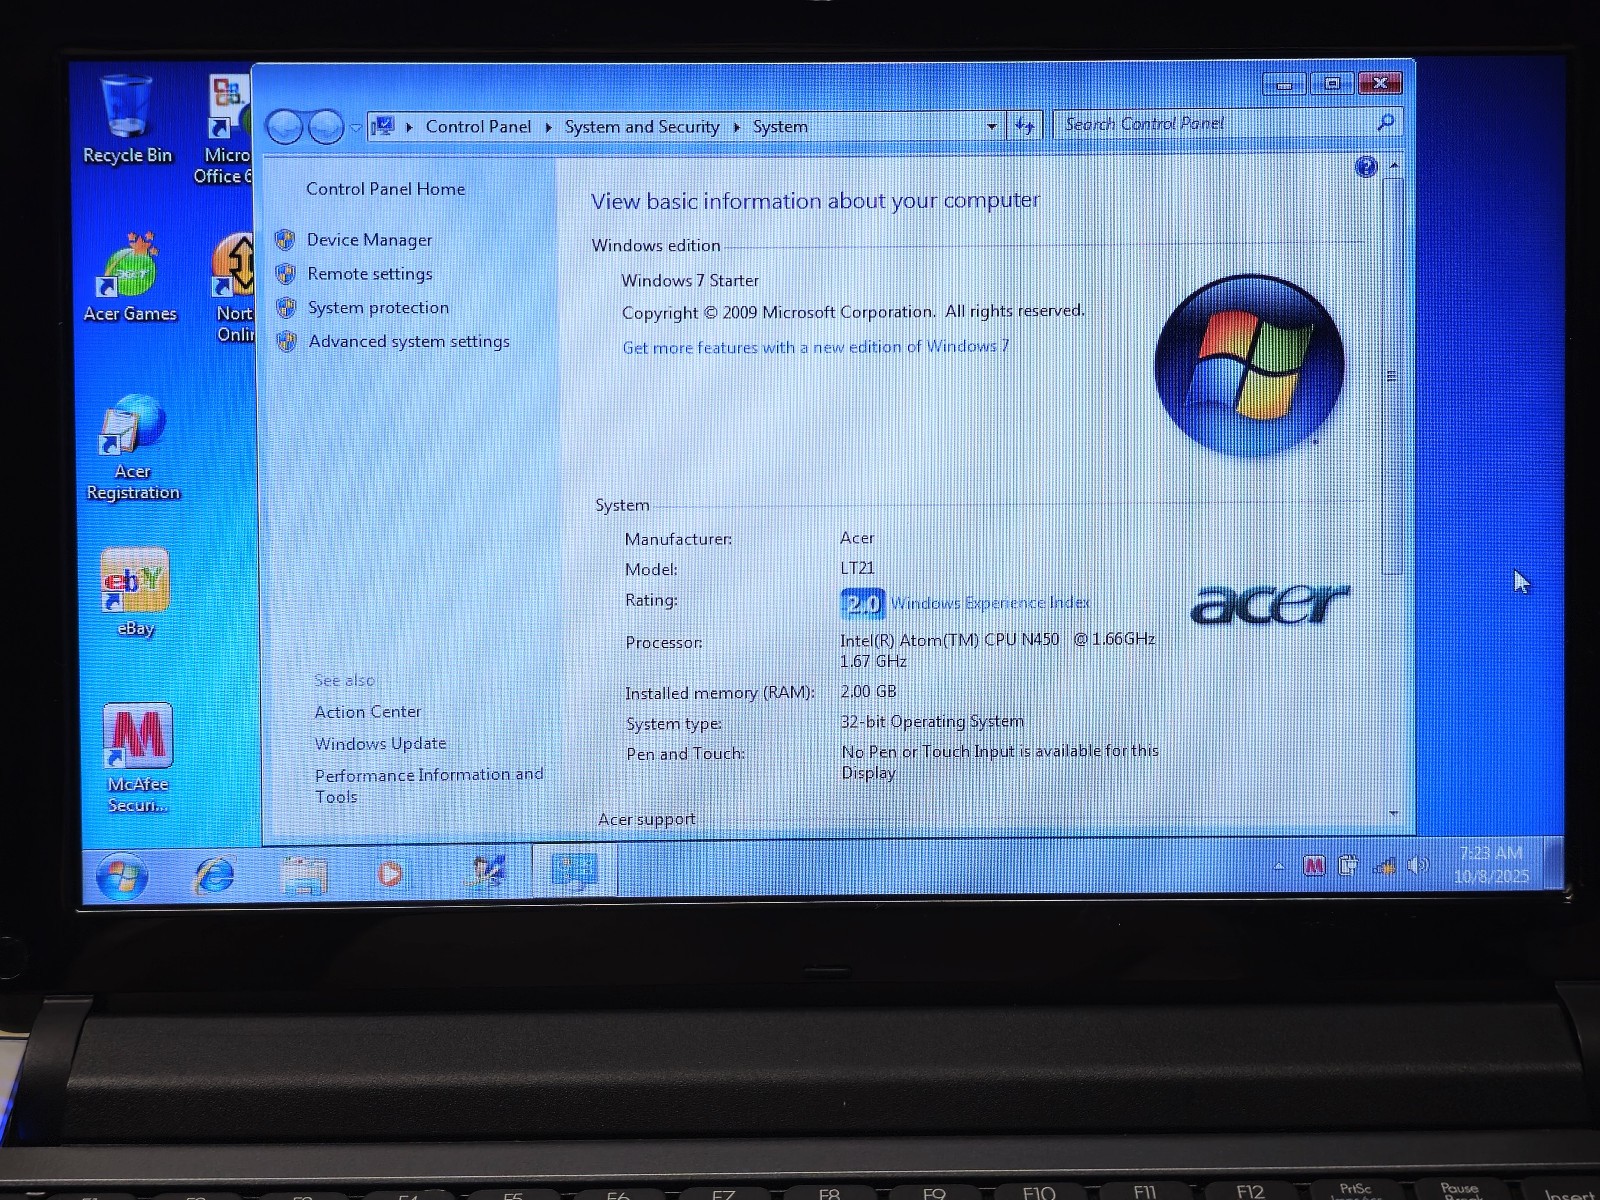Click Control Panel in the breadcrumb
This screenshot has height=1200, width=1600.
478,126
